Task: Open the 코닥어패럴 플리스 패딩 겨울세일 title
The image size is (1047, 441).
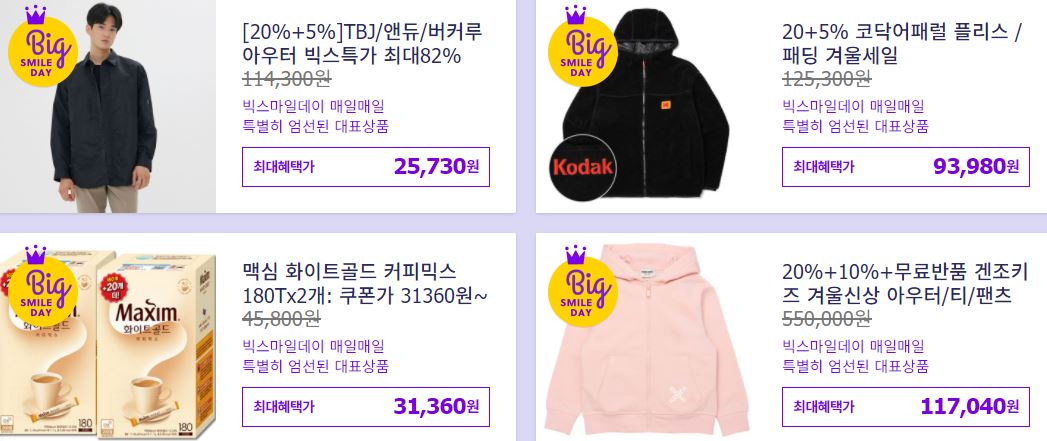Action: (x=902, y=43)
